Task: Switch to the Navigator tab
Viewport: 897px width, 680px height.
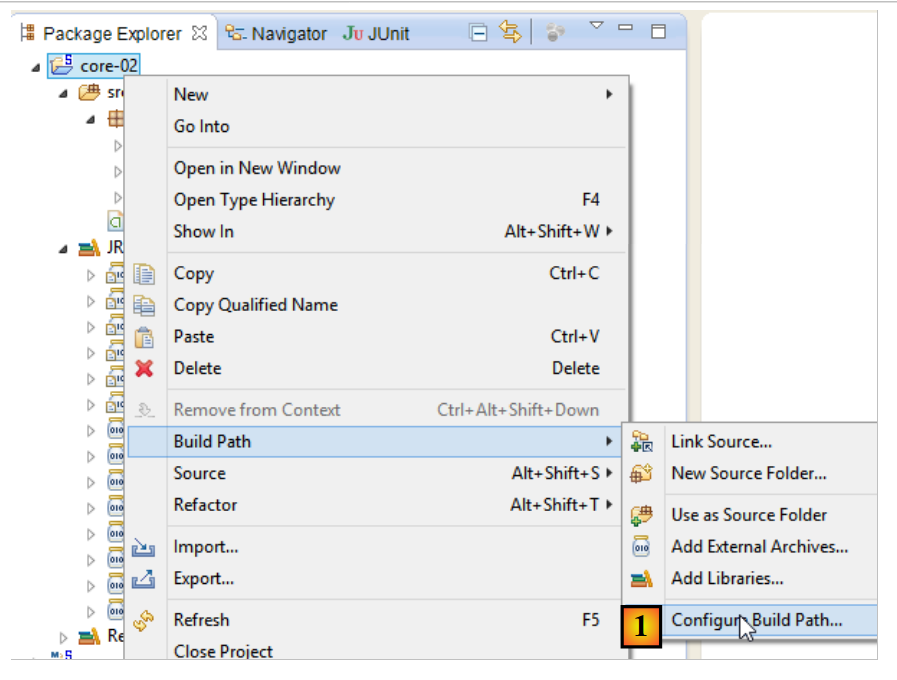Action: (x=277, y=34)
